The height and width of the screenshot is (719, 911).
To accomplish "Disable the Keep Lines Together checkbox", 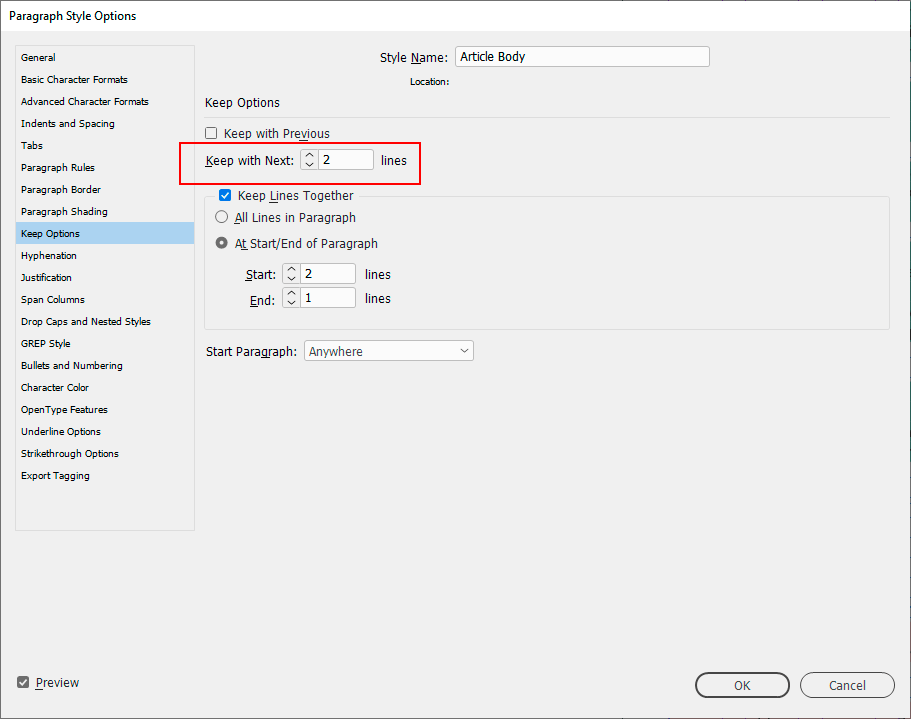I will point(224,195).
